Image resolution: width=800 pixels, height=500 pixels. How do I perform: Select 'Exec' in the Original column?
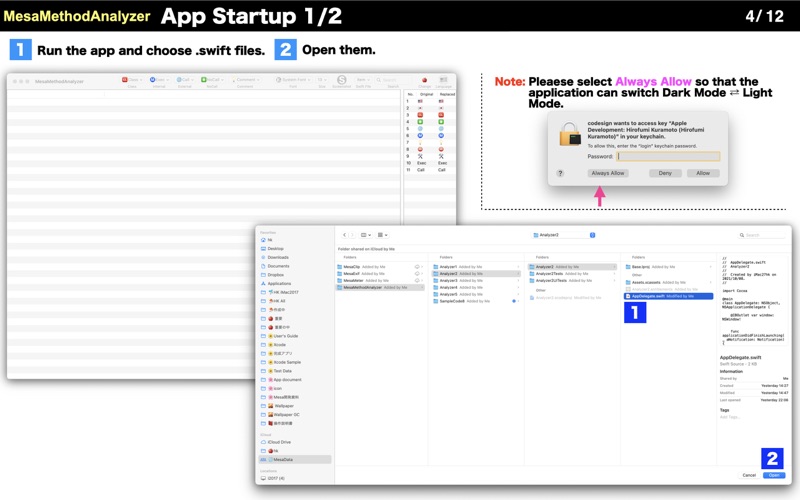421,163
